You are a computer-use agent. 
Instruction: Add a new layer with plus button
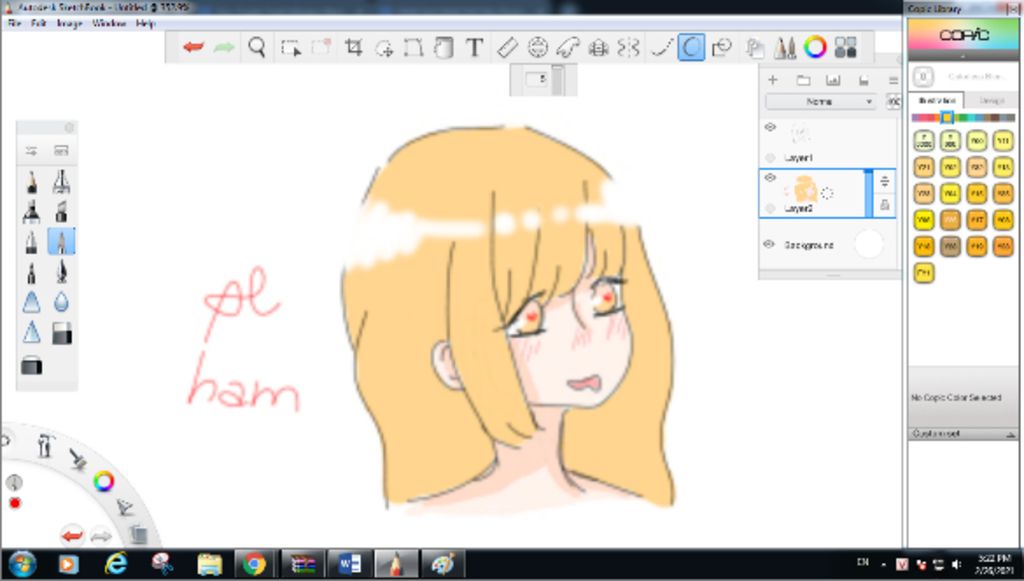[x=773, y=80]
